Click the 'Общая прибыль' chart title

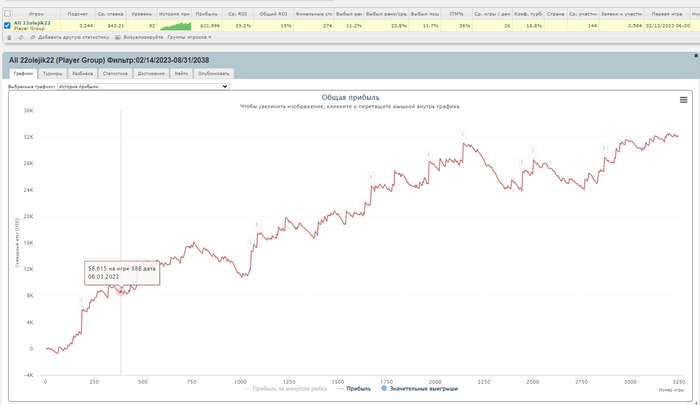tap(350, 97)
